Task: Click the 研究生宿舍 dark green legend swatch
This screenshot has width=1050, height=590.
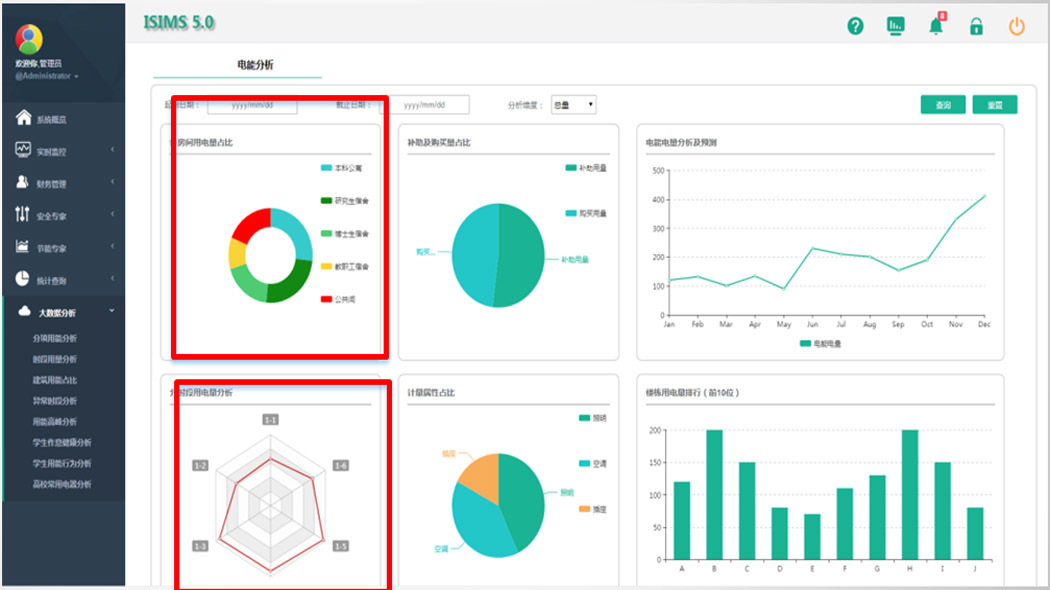Action: (x=326, y=201)
